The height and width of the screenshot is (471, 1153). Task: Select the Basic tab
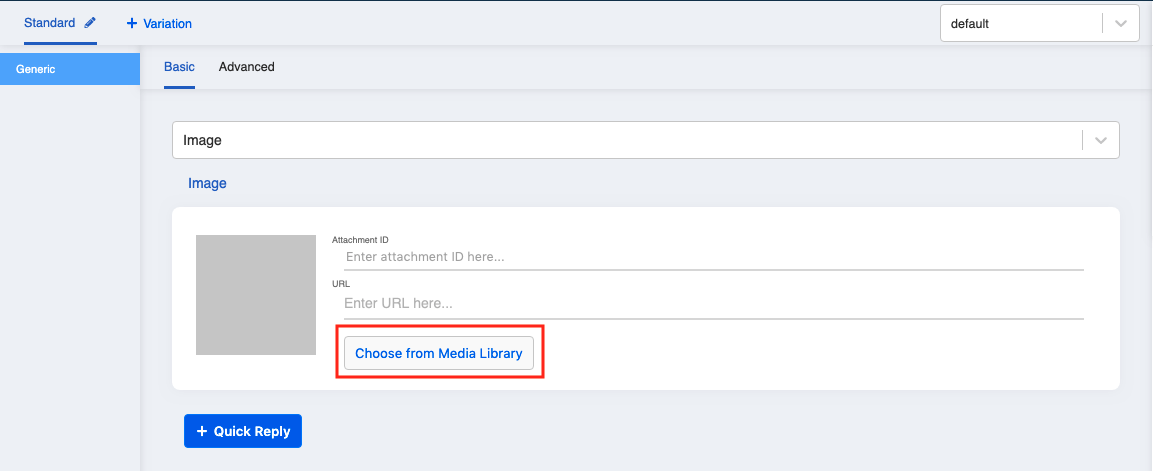coord(179,67)
